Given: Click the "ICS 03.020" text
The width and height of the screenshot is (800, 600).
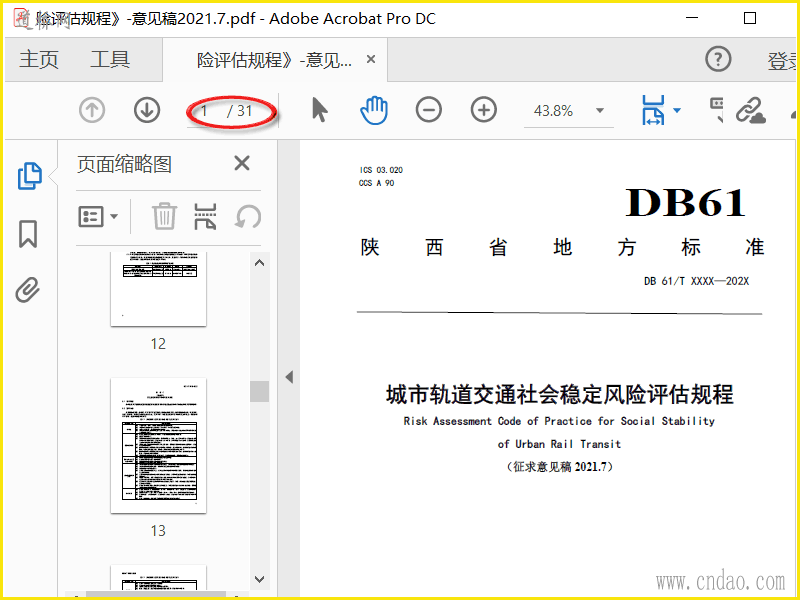Looking at the screenshot, I should 381,170.
